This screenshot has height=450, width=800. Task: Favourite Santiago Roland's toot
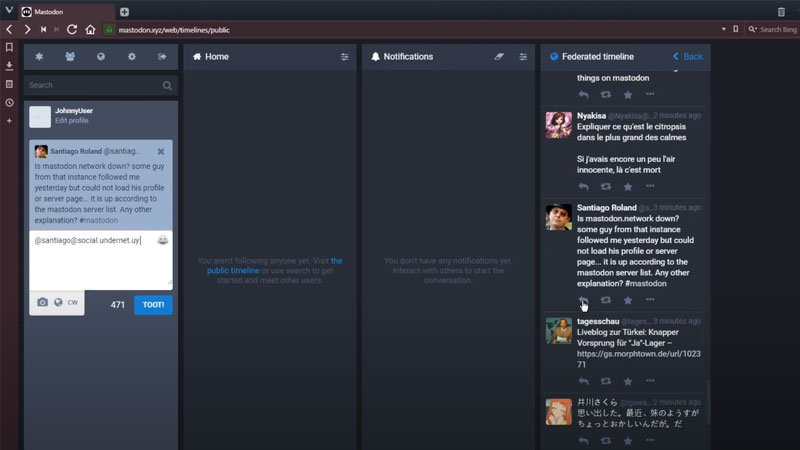pos(628,301)
